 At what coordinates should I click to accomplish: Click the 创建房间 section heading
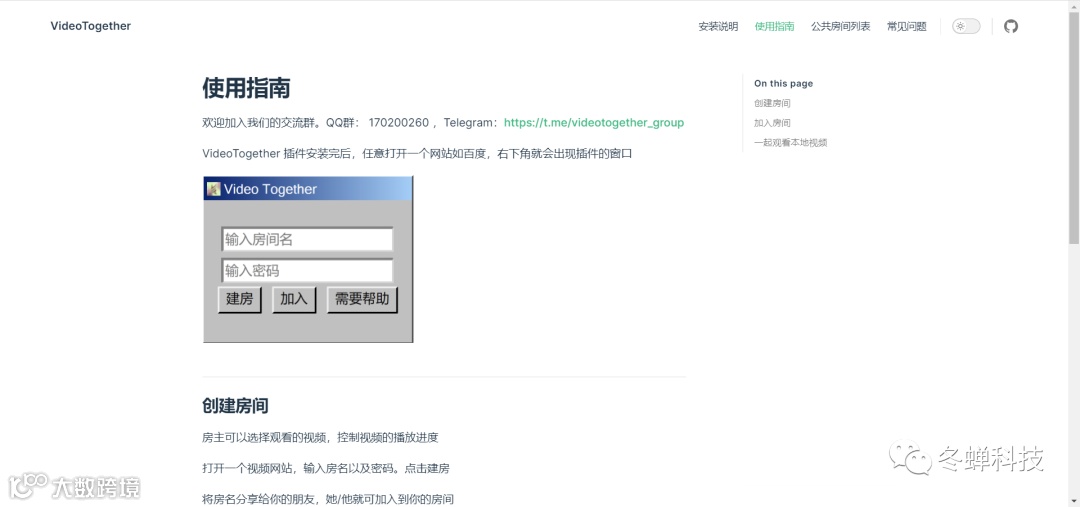click(235, 406)
